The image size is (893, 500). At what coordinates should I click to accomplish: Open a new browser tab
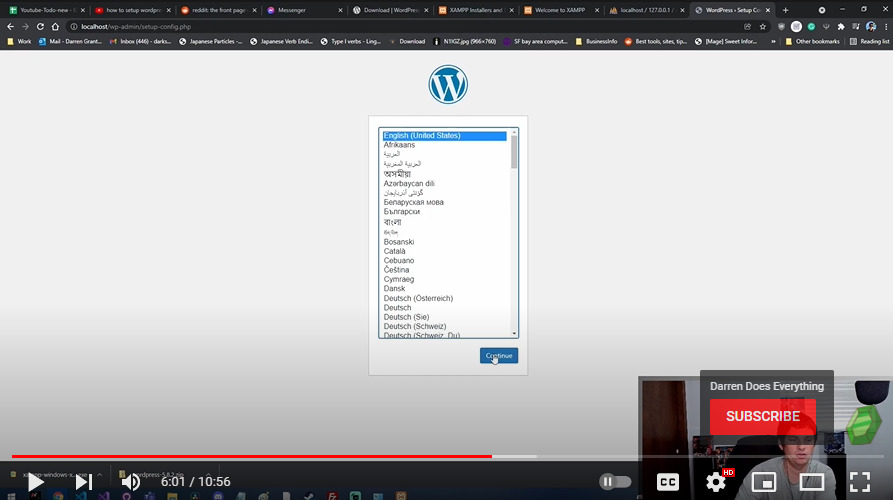[x=785, y=10]
